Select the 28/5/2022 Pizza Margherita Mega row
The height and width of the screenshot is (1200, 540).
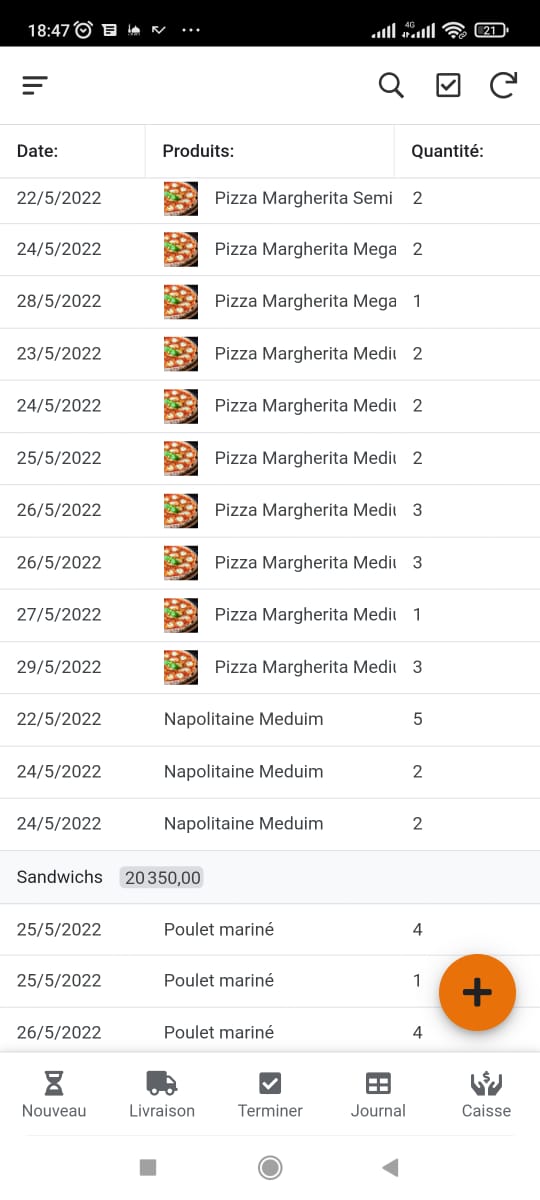(x=270, y=301)
